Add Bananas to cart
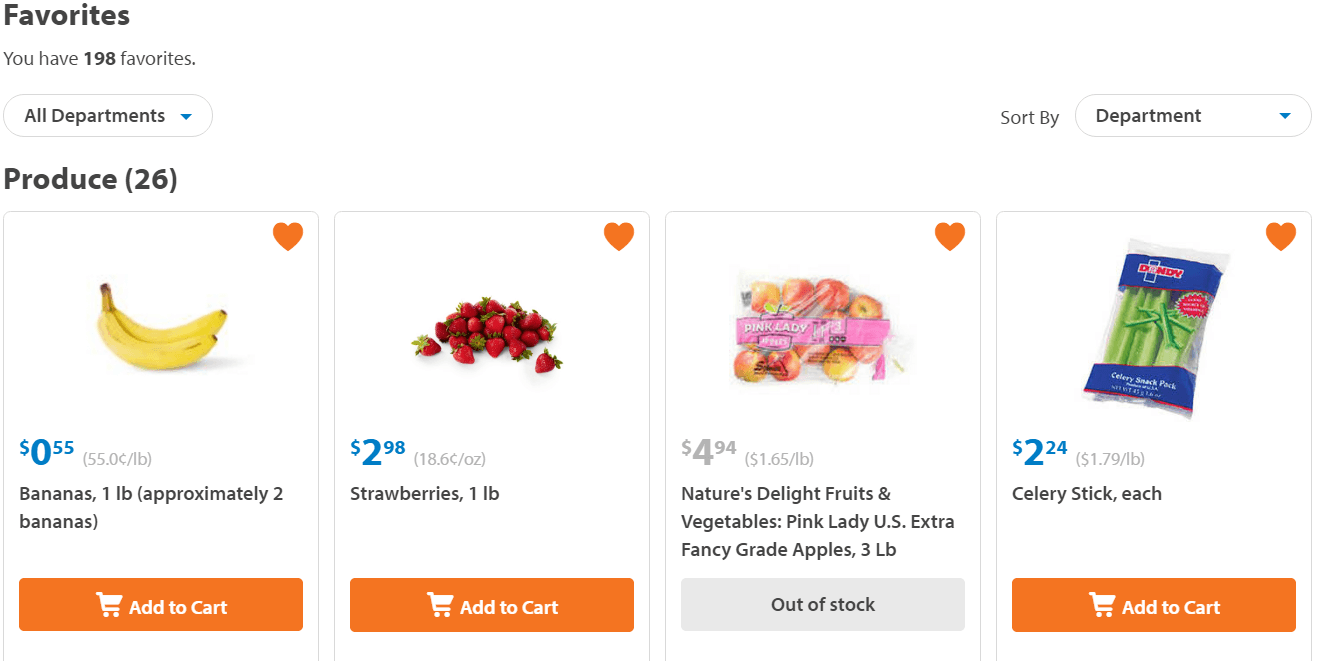The image size is (1325, 661). 160,604
